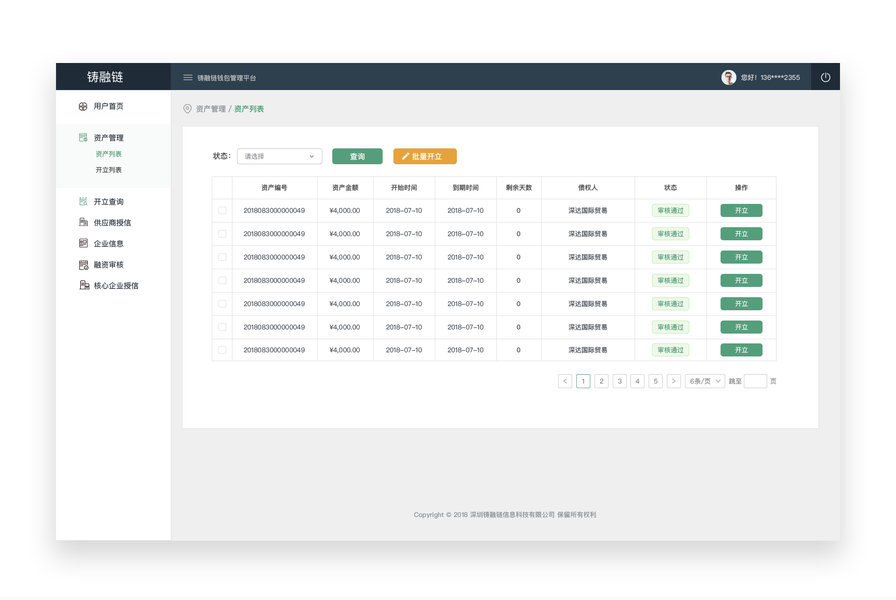This screenshot has height=600, width=896.
Task: Click 开立 button in the first row
Action: point(741,210)
